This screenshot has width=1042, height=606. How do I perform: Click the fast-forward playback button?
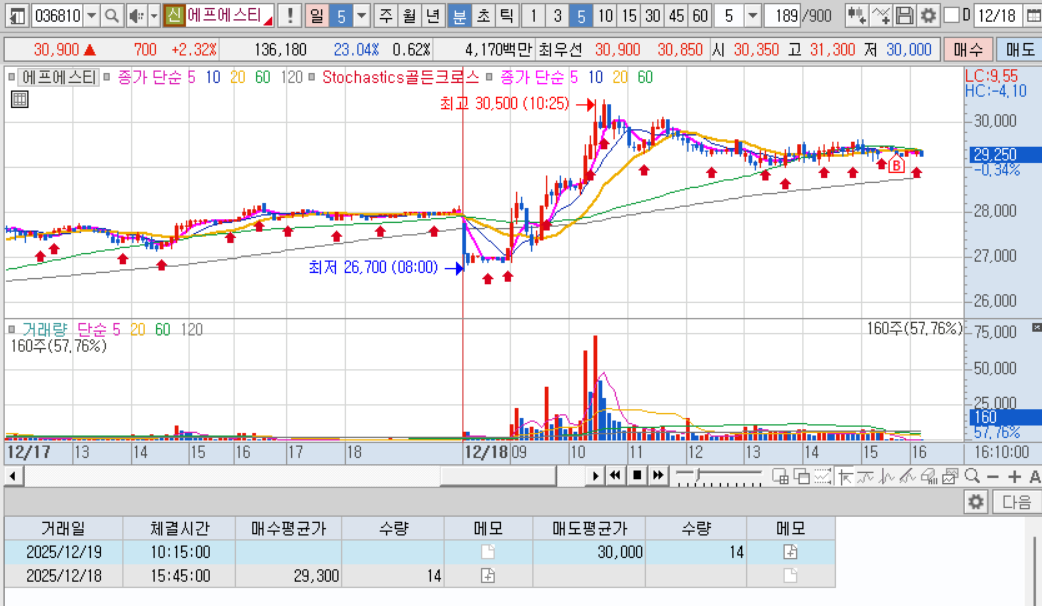click(658, 476)
